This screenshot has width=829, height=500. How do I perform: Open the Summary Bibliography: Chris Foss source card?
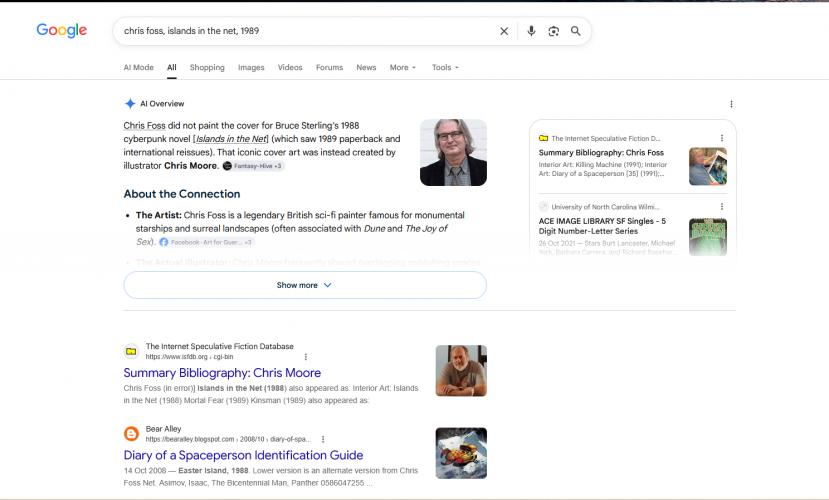[601, 153]
